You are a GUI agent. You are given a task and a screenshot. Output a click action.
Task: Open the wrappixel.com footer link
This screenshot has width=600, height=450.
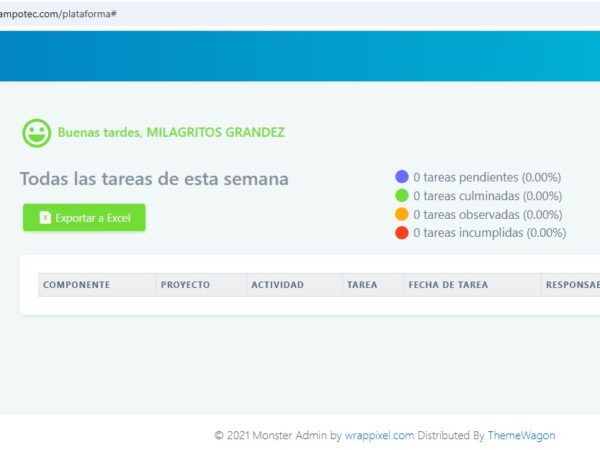[x=379, y=435]
